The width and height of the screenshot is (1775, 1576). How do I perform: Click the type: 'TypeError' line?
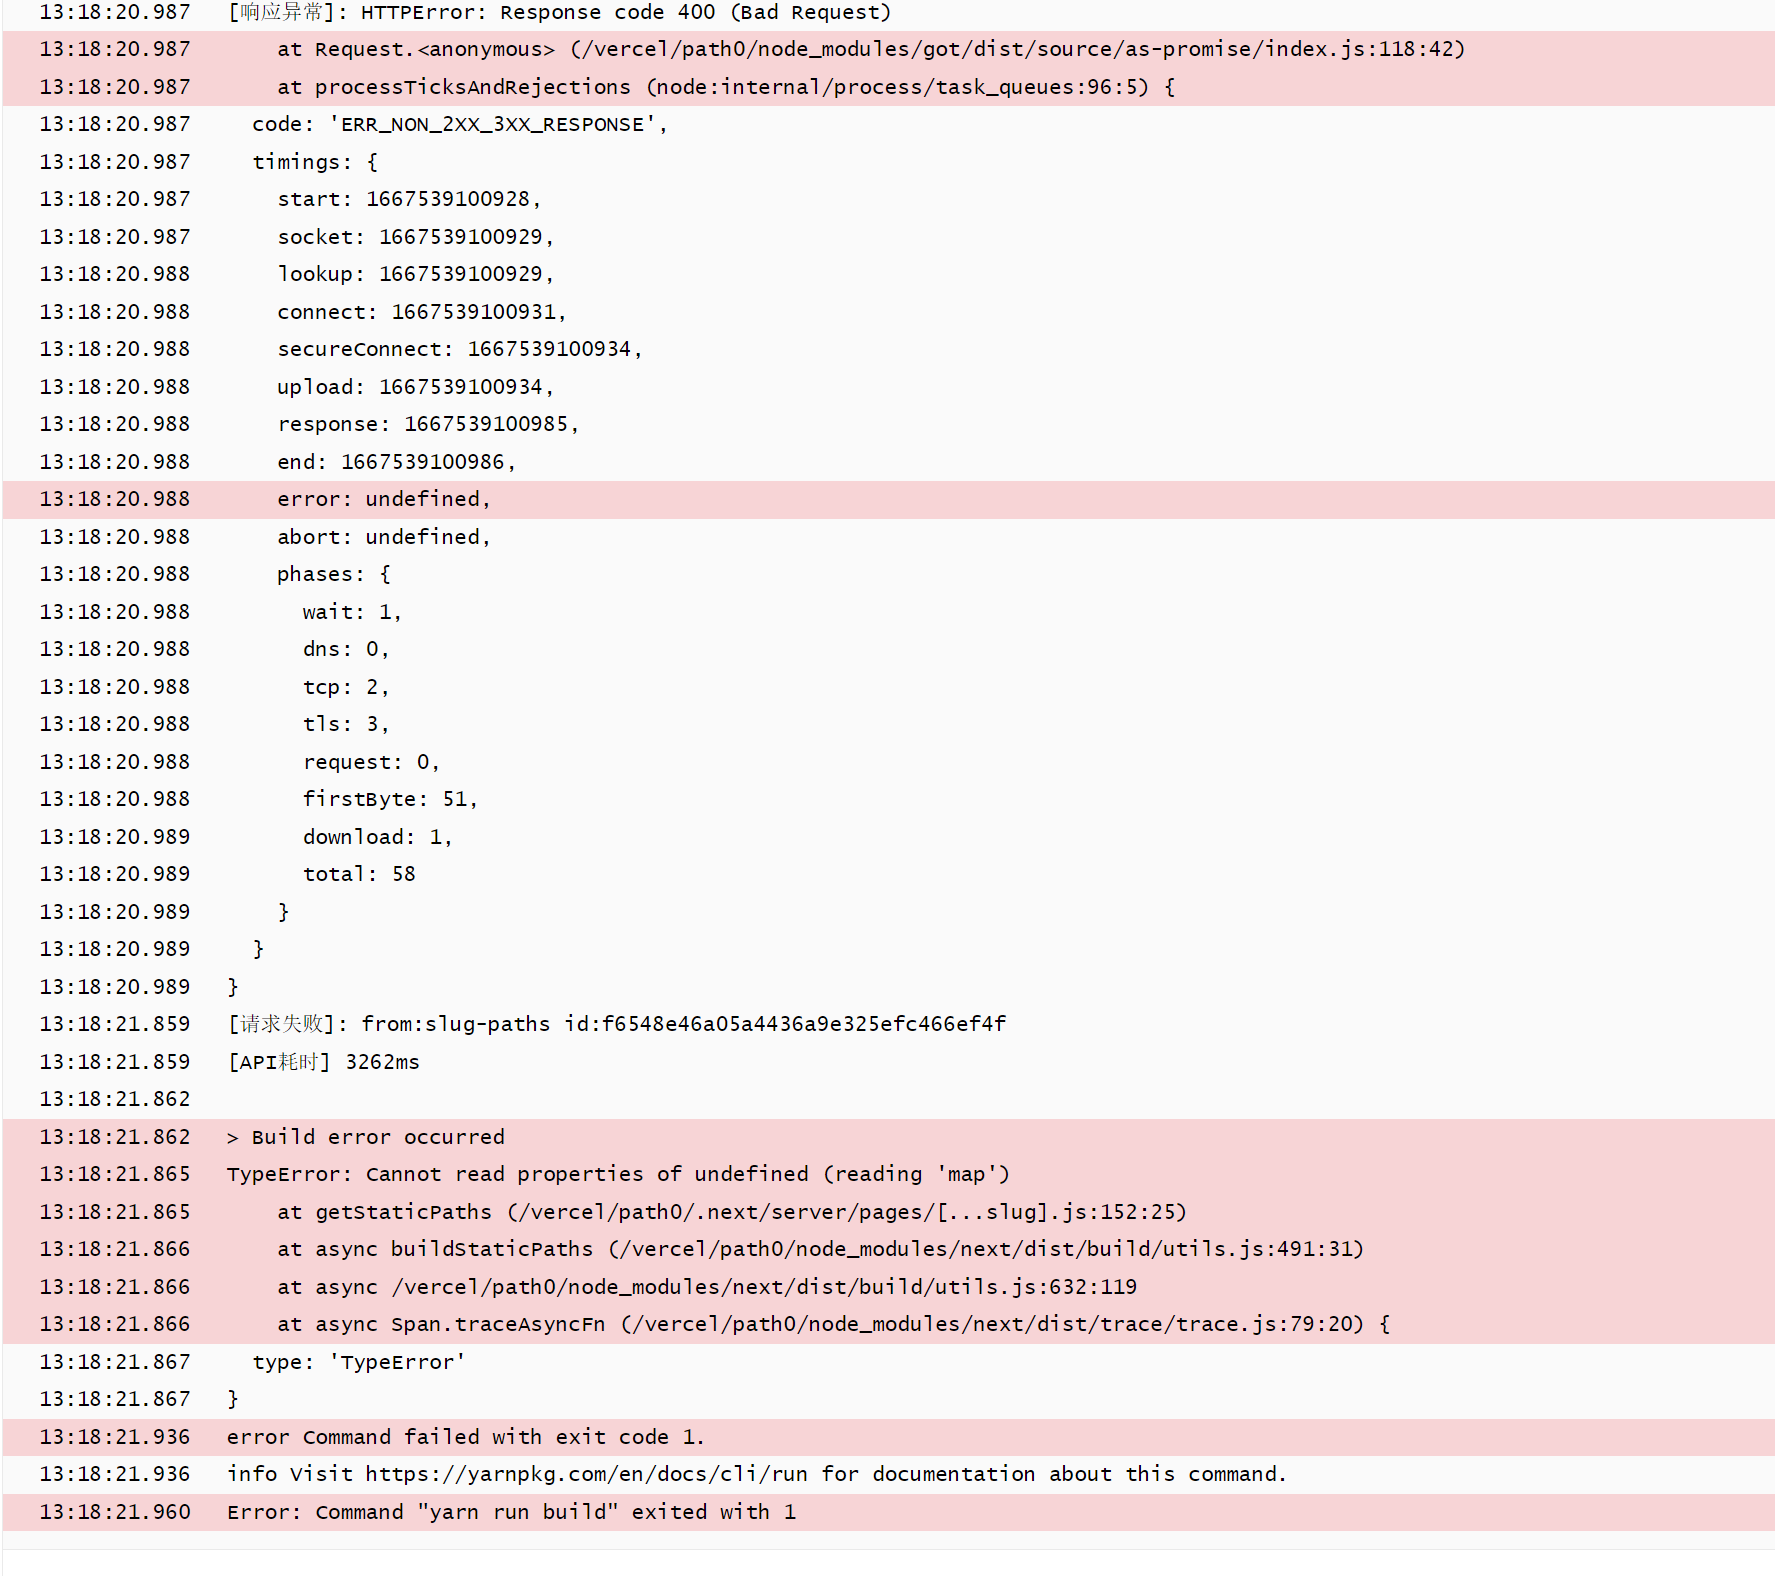pyautogui.click(x=357, y=1361)
